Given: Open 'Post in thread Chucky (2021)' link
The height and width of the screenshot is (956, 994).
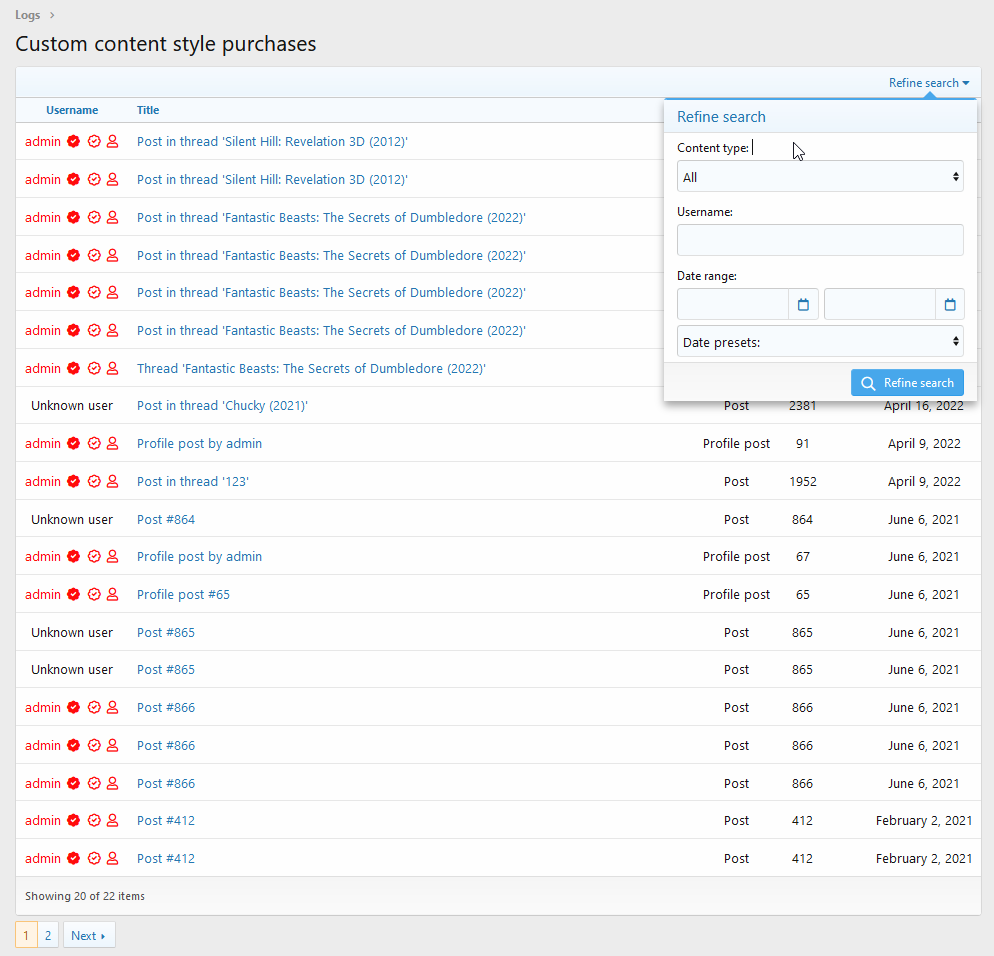Looking at the screenshot, I should (x=222, y=406).
